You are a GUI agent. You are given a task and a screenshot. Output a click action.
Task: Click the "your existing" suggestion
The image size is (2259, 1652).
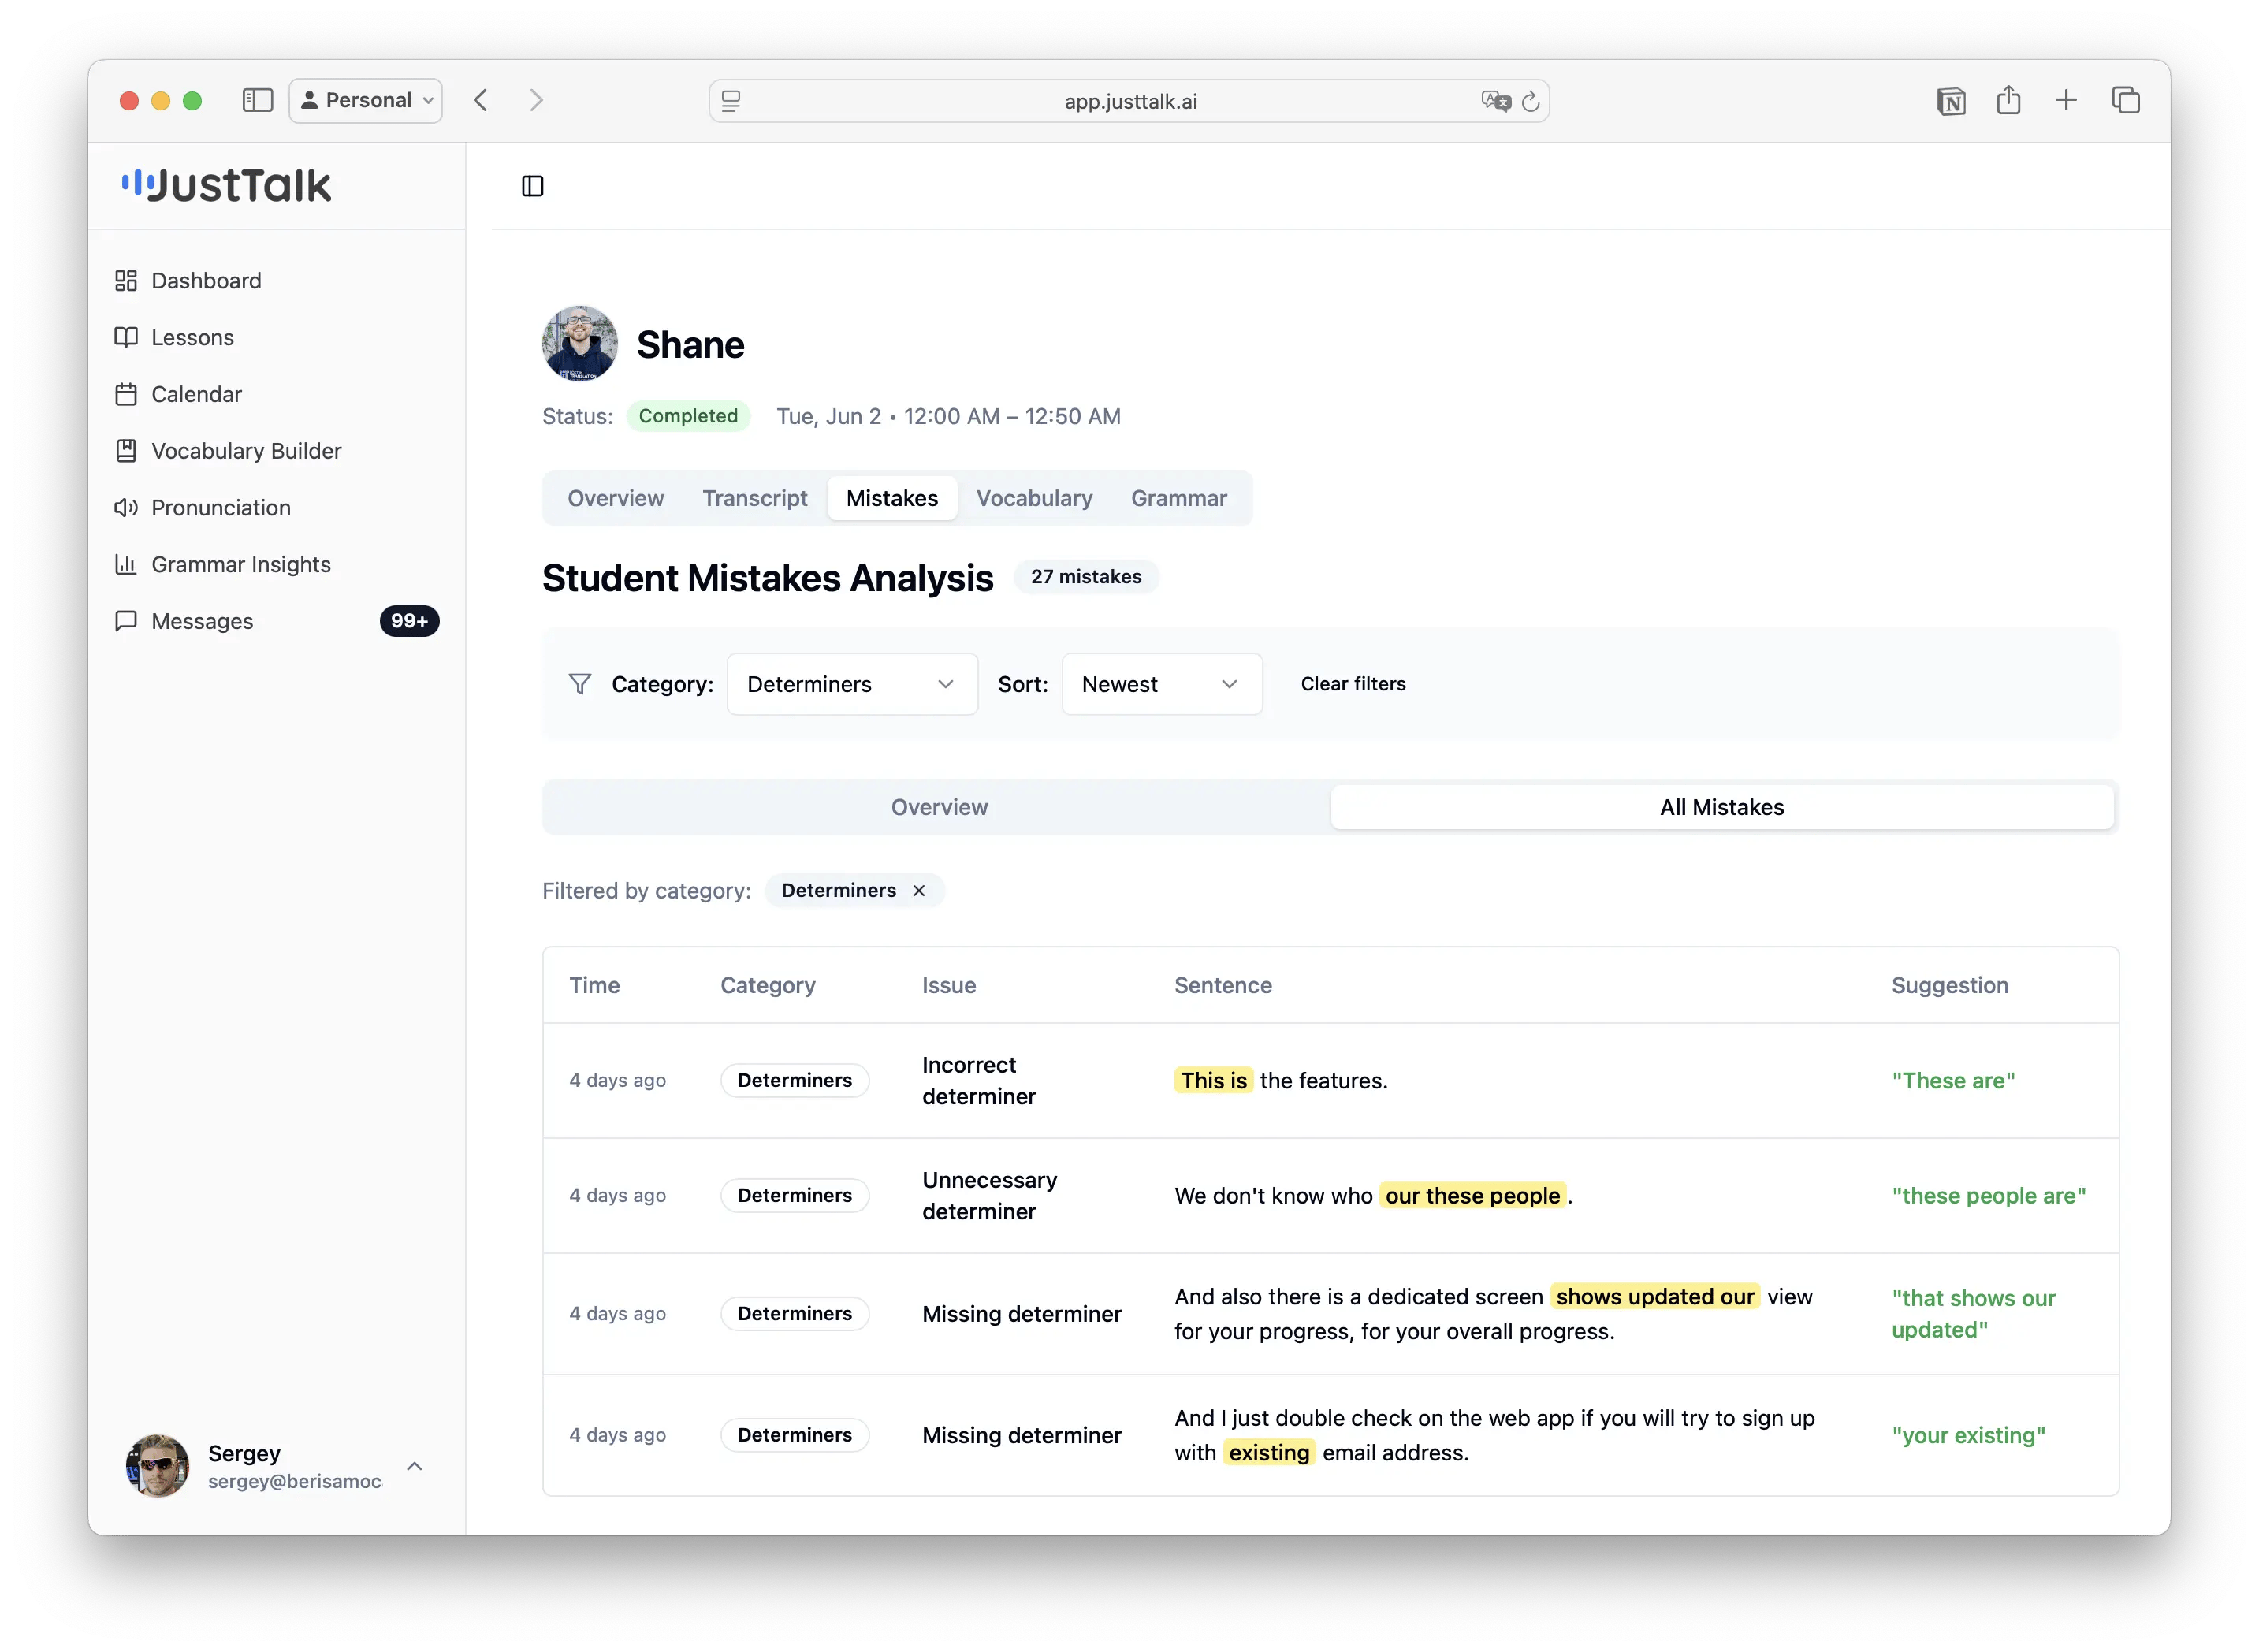pos(1968,1436)
